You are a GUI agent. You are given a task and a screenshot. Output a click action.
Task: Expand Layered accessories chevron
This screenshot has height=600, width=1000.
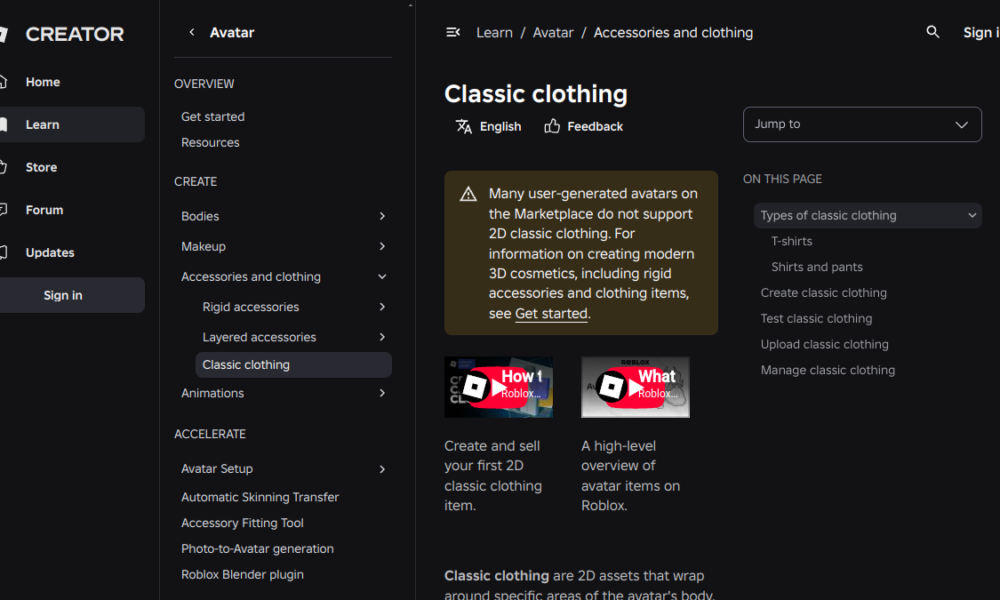(x=382, y=337)
